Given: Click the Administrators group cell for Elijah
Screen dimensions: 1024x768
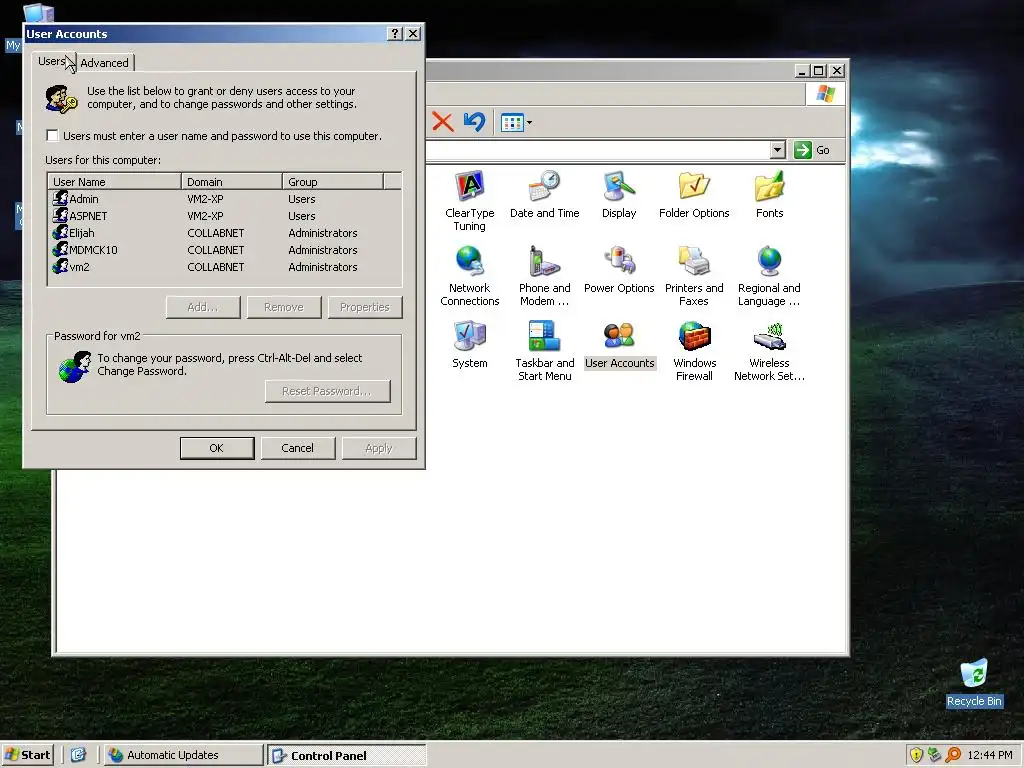Looking at the screenshot, I should (x=323, y=232).
